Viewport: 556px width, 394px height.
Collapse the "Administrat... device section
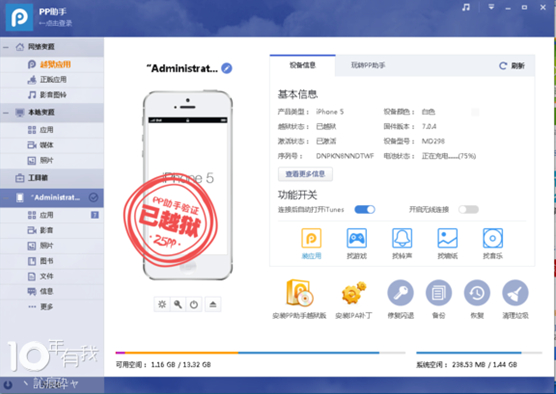click(6, 198)
